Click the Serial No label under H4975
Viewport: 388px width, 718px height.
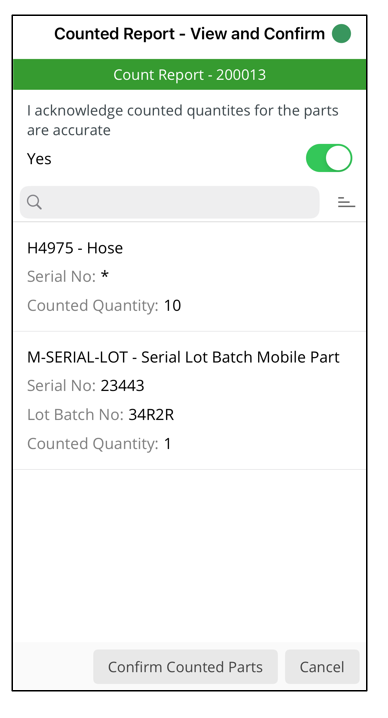[61, 277]
